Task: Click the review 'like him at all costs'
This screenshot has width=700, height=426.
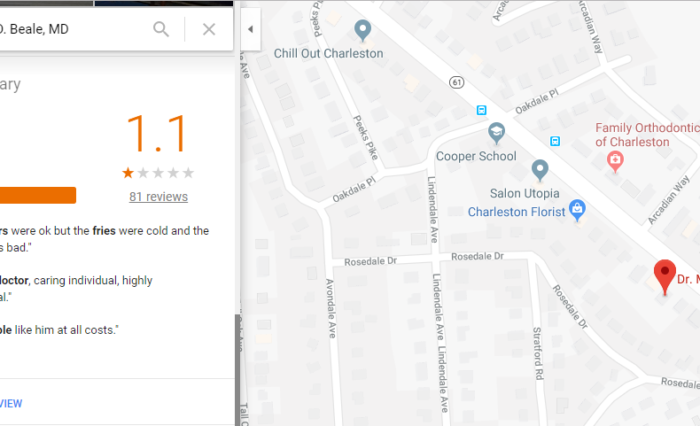Action: [x=59, y=330]
